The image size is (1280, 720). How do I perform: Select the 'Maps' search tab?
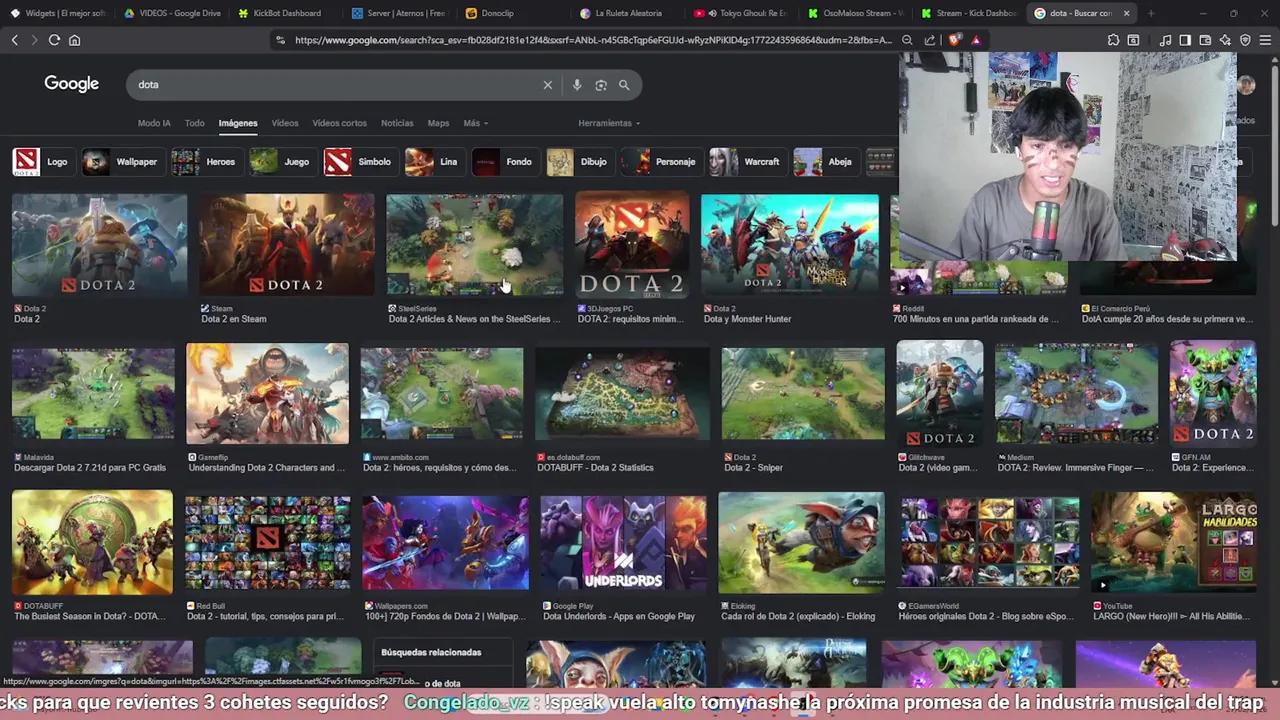(x=438, y=123)
